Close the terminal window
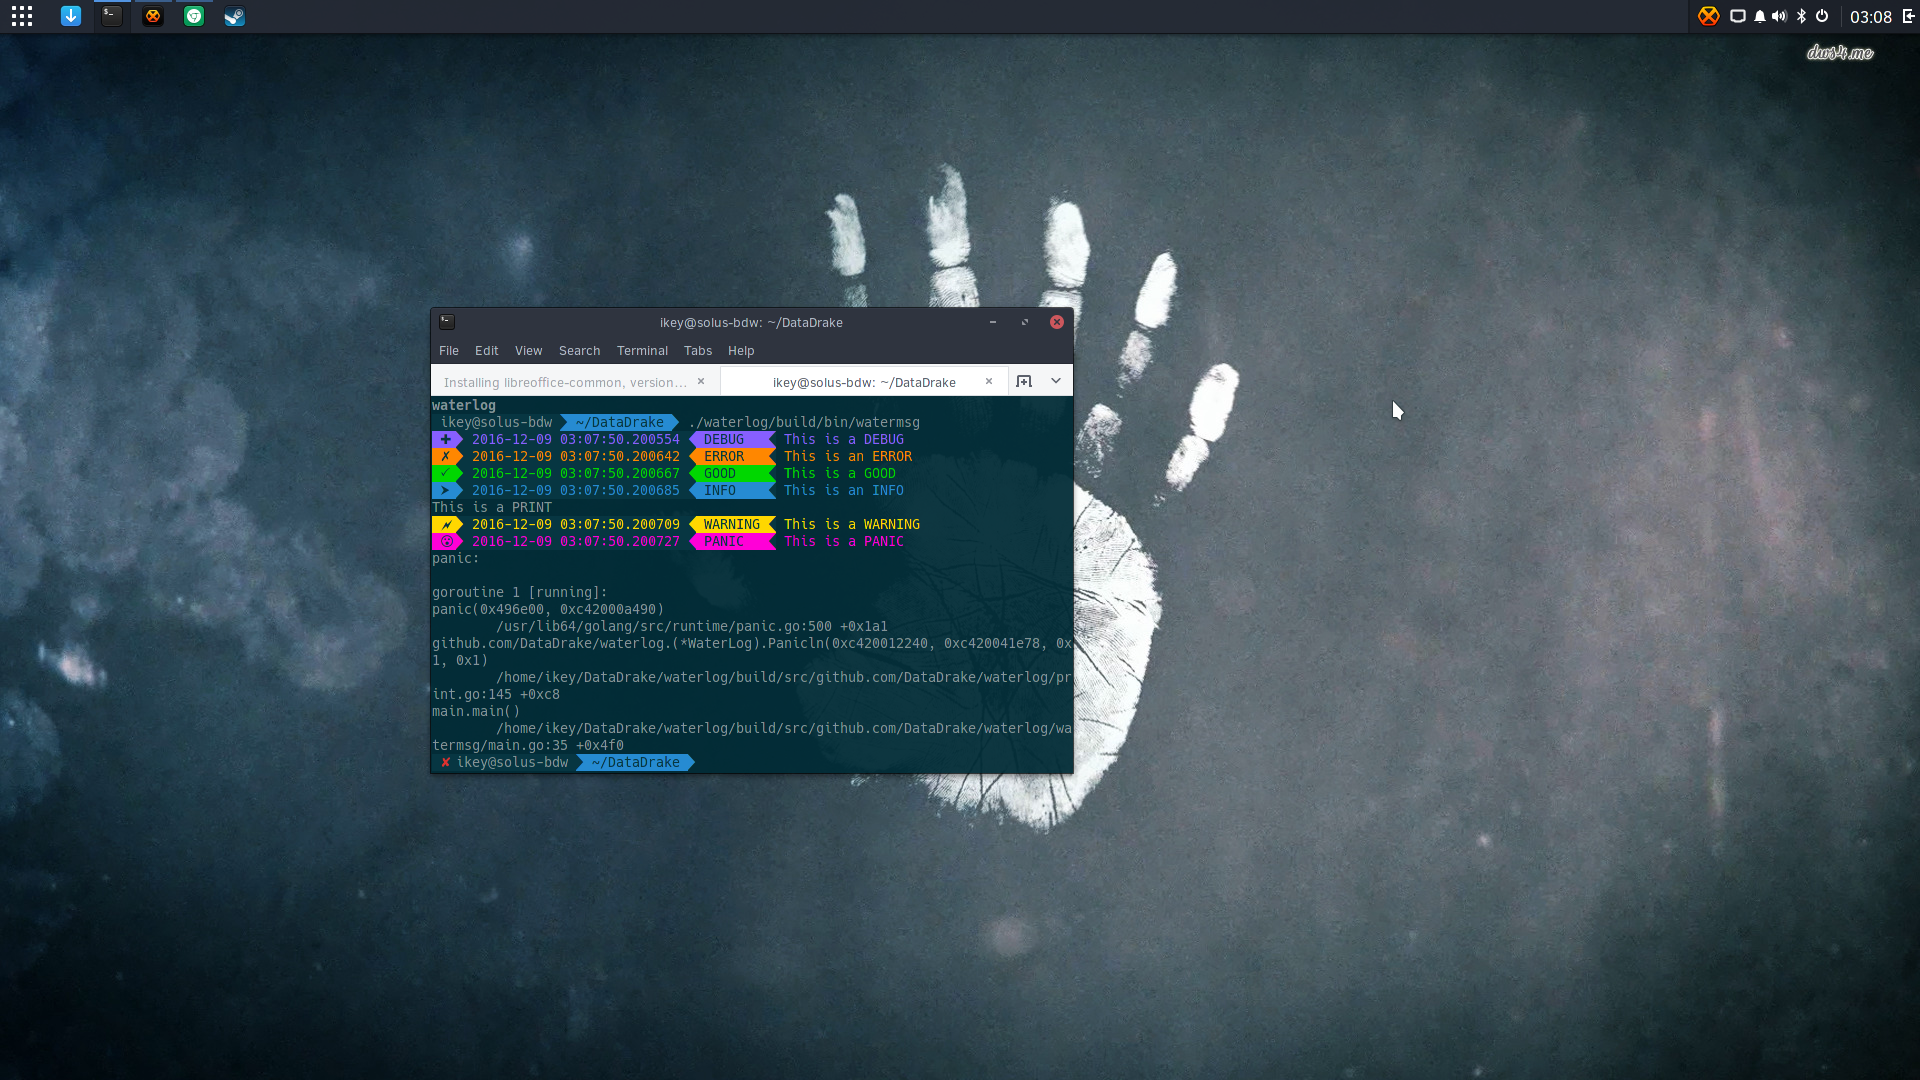Screen dimensions: 1920x1080 (x=1057, y=322)
